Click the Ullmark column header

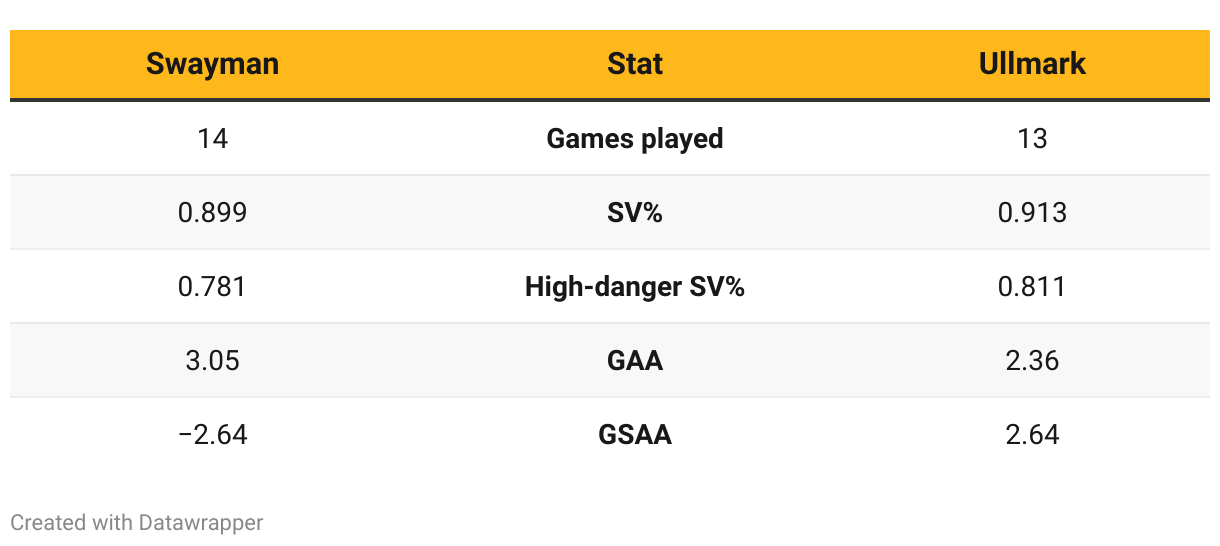point(1032,64)
